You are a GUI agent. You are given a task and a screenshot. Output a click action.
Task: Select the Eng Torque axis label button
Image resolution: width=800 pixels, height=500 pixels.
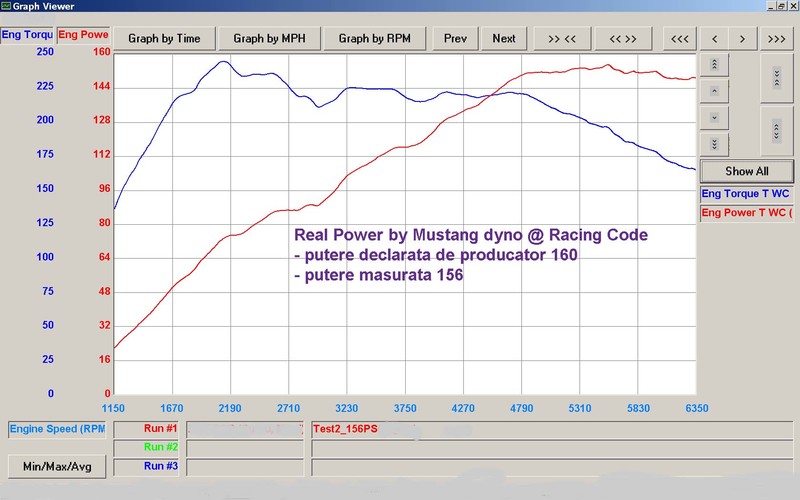click(x=27, y=35)
